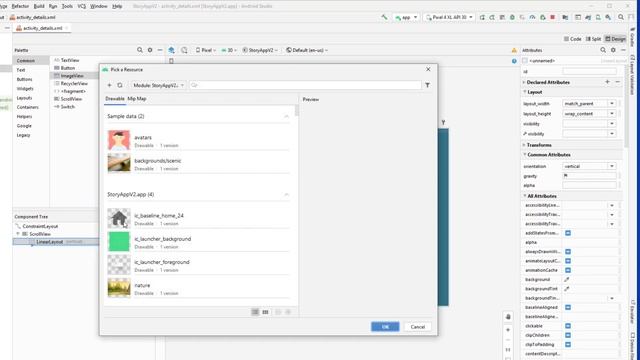Collapse the ScrollView node in Component Tree
This screenshot has height=360, width=640.
click(18, 234)
